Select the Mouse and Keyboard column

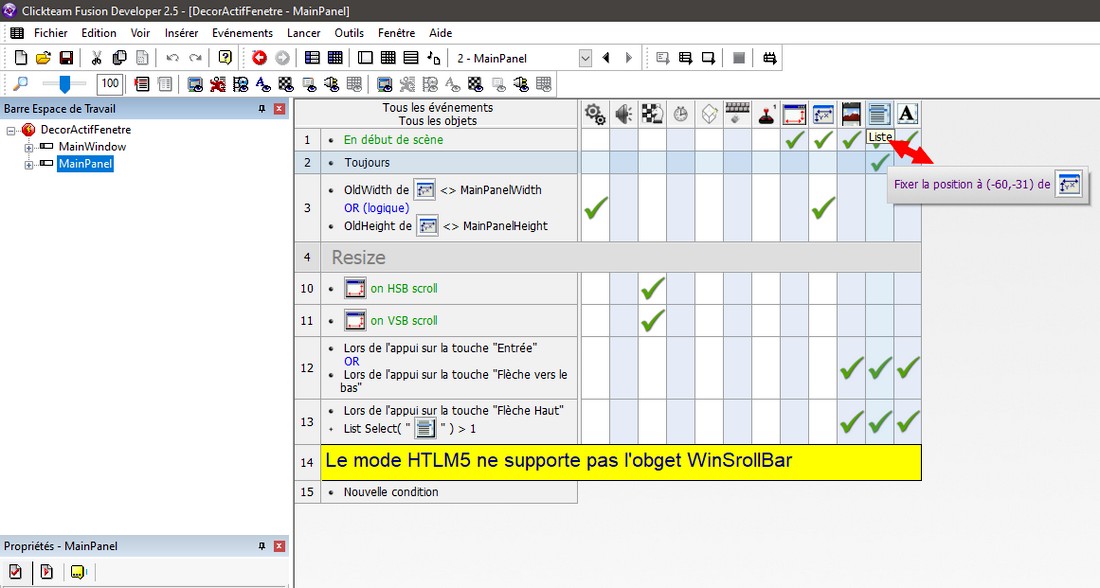point(737,114)
